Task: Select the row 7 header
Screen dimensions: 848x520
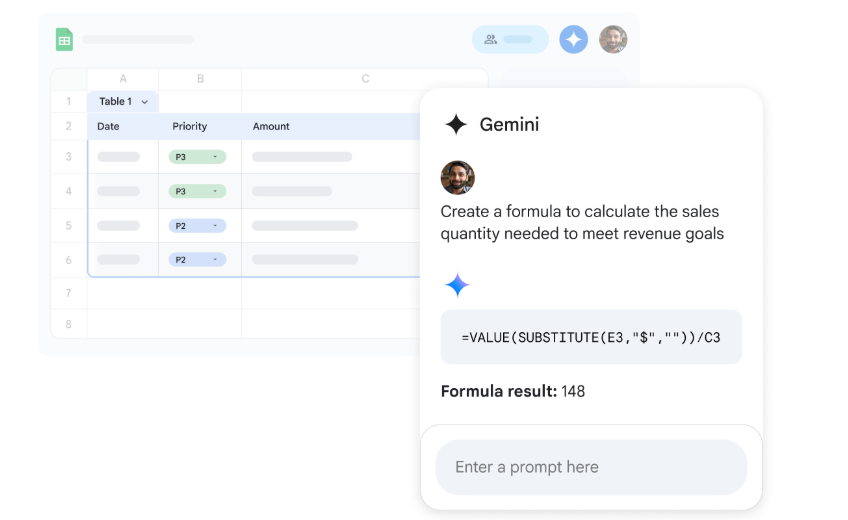Action: [69, 293]
